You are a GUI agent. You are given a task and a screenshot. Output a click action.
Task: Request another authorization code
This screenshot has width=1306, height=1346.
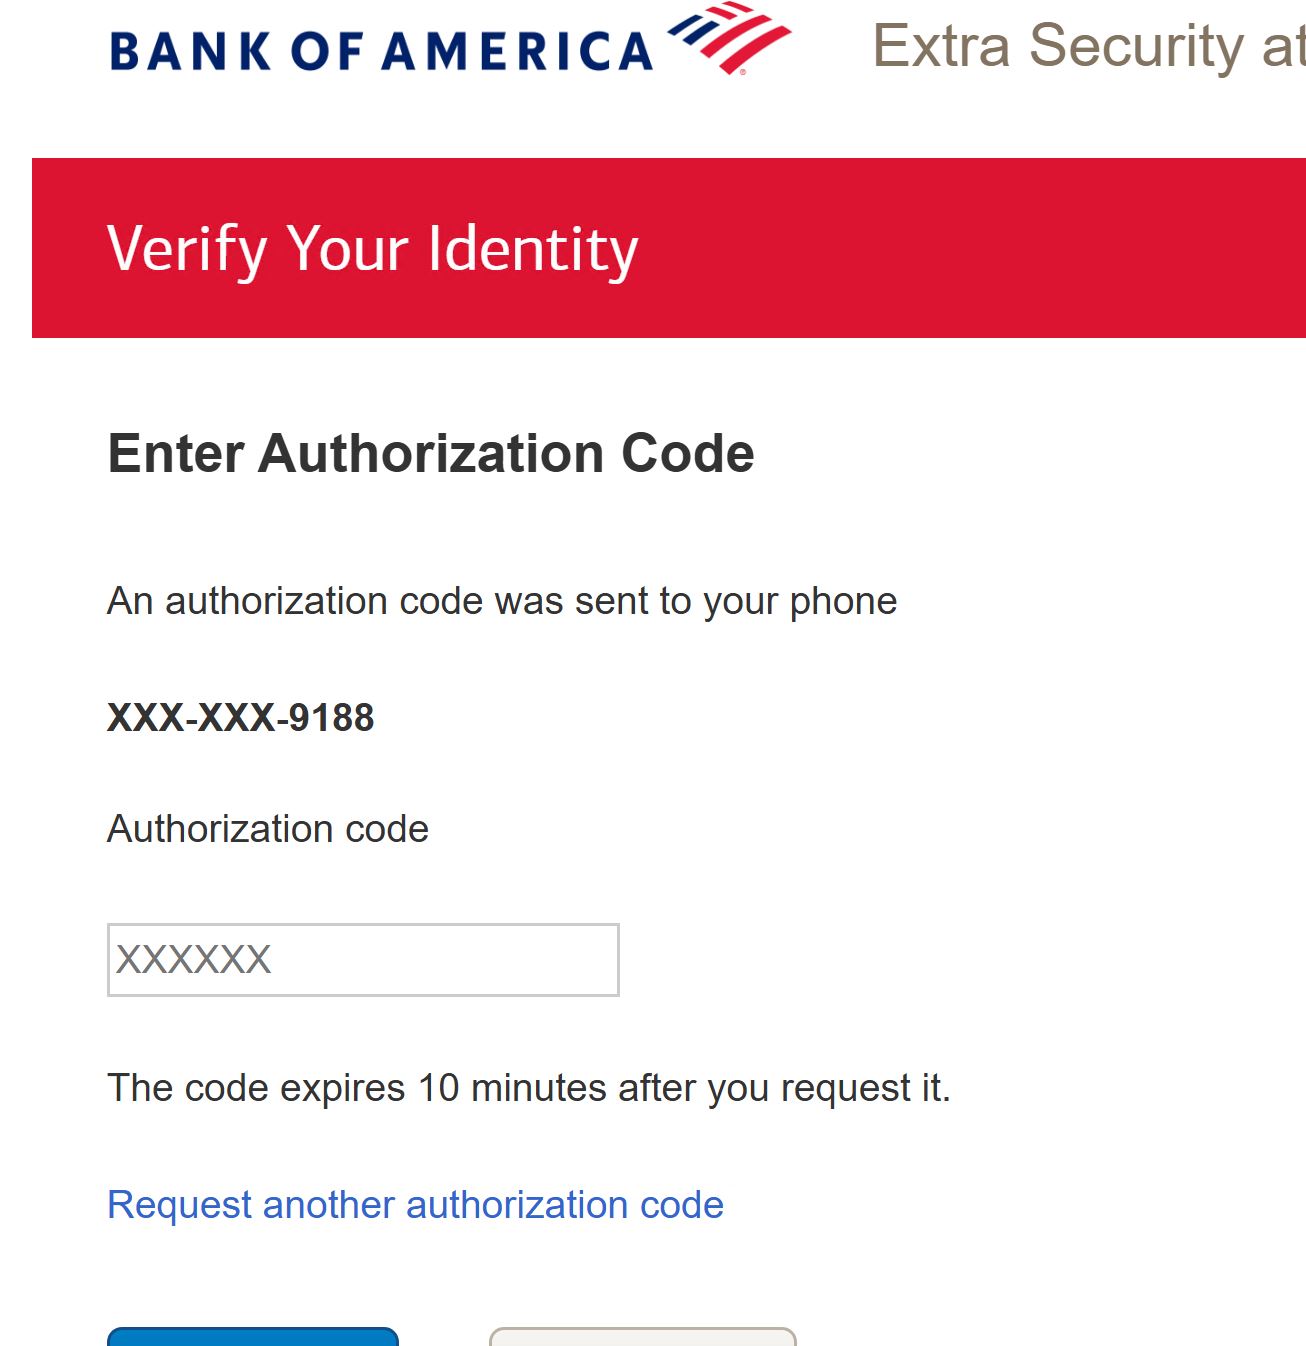click(415, 1205)
